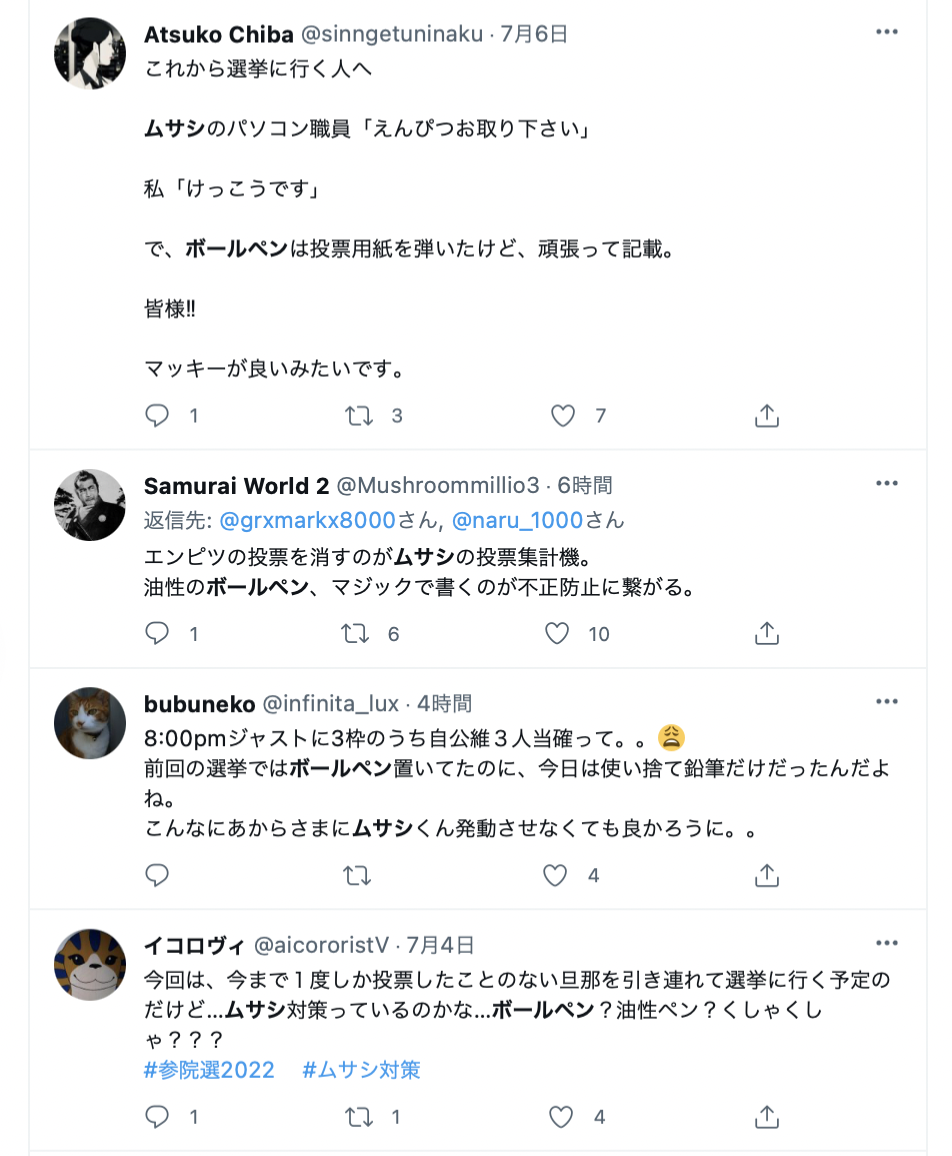Like bubuneko's tweet
This screenshot has height=1156, width=952.
pos(555,875)
